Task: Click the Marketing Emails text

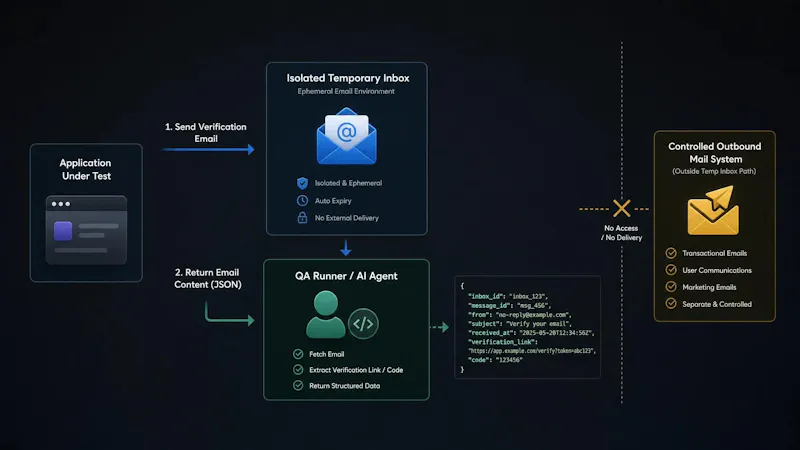Action: 709,287
